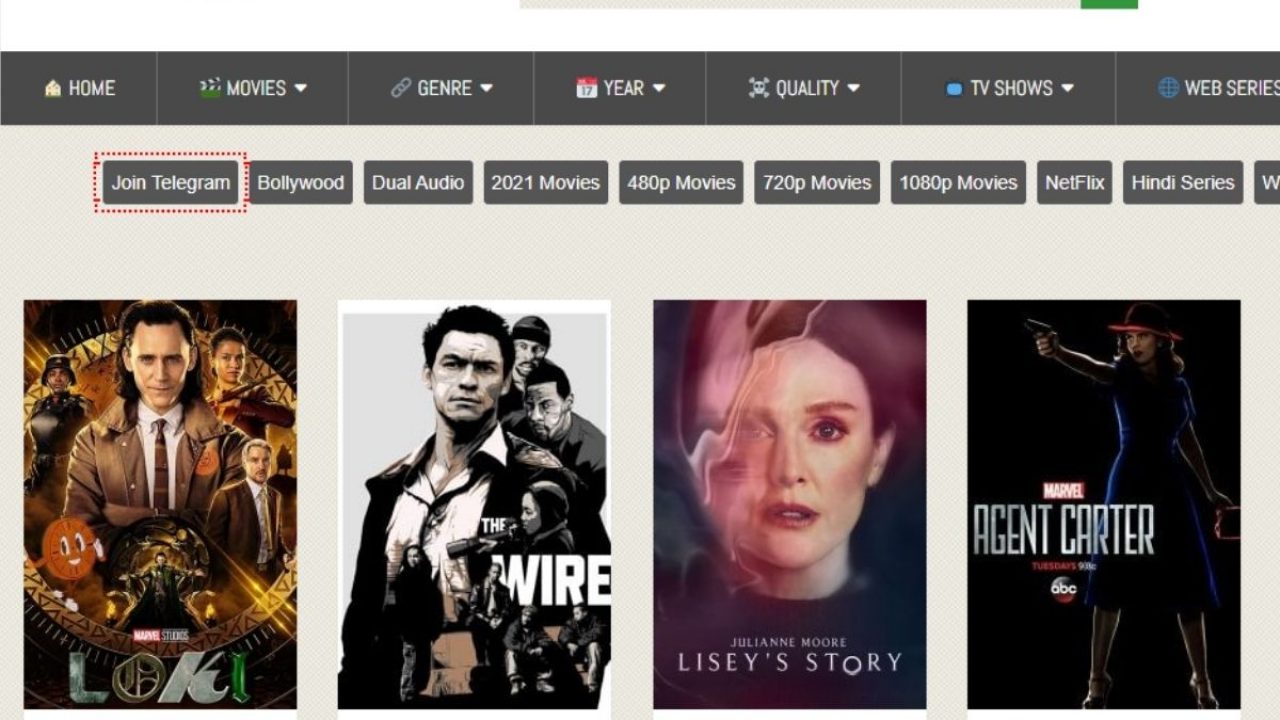Click the Join Telegram button
1280x720 pixels.
pyautogui.click(x=171, y=183)
